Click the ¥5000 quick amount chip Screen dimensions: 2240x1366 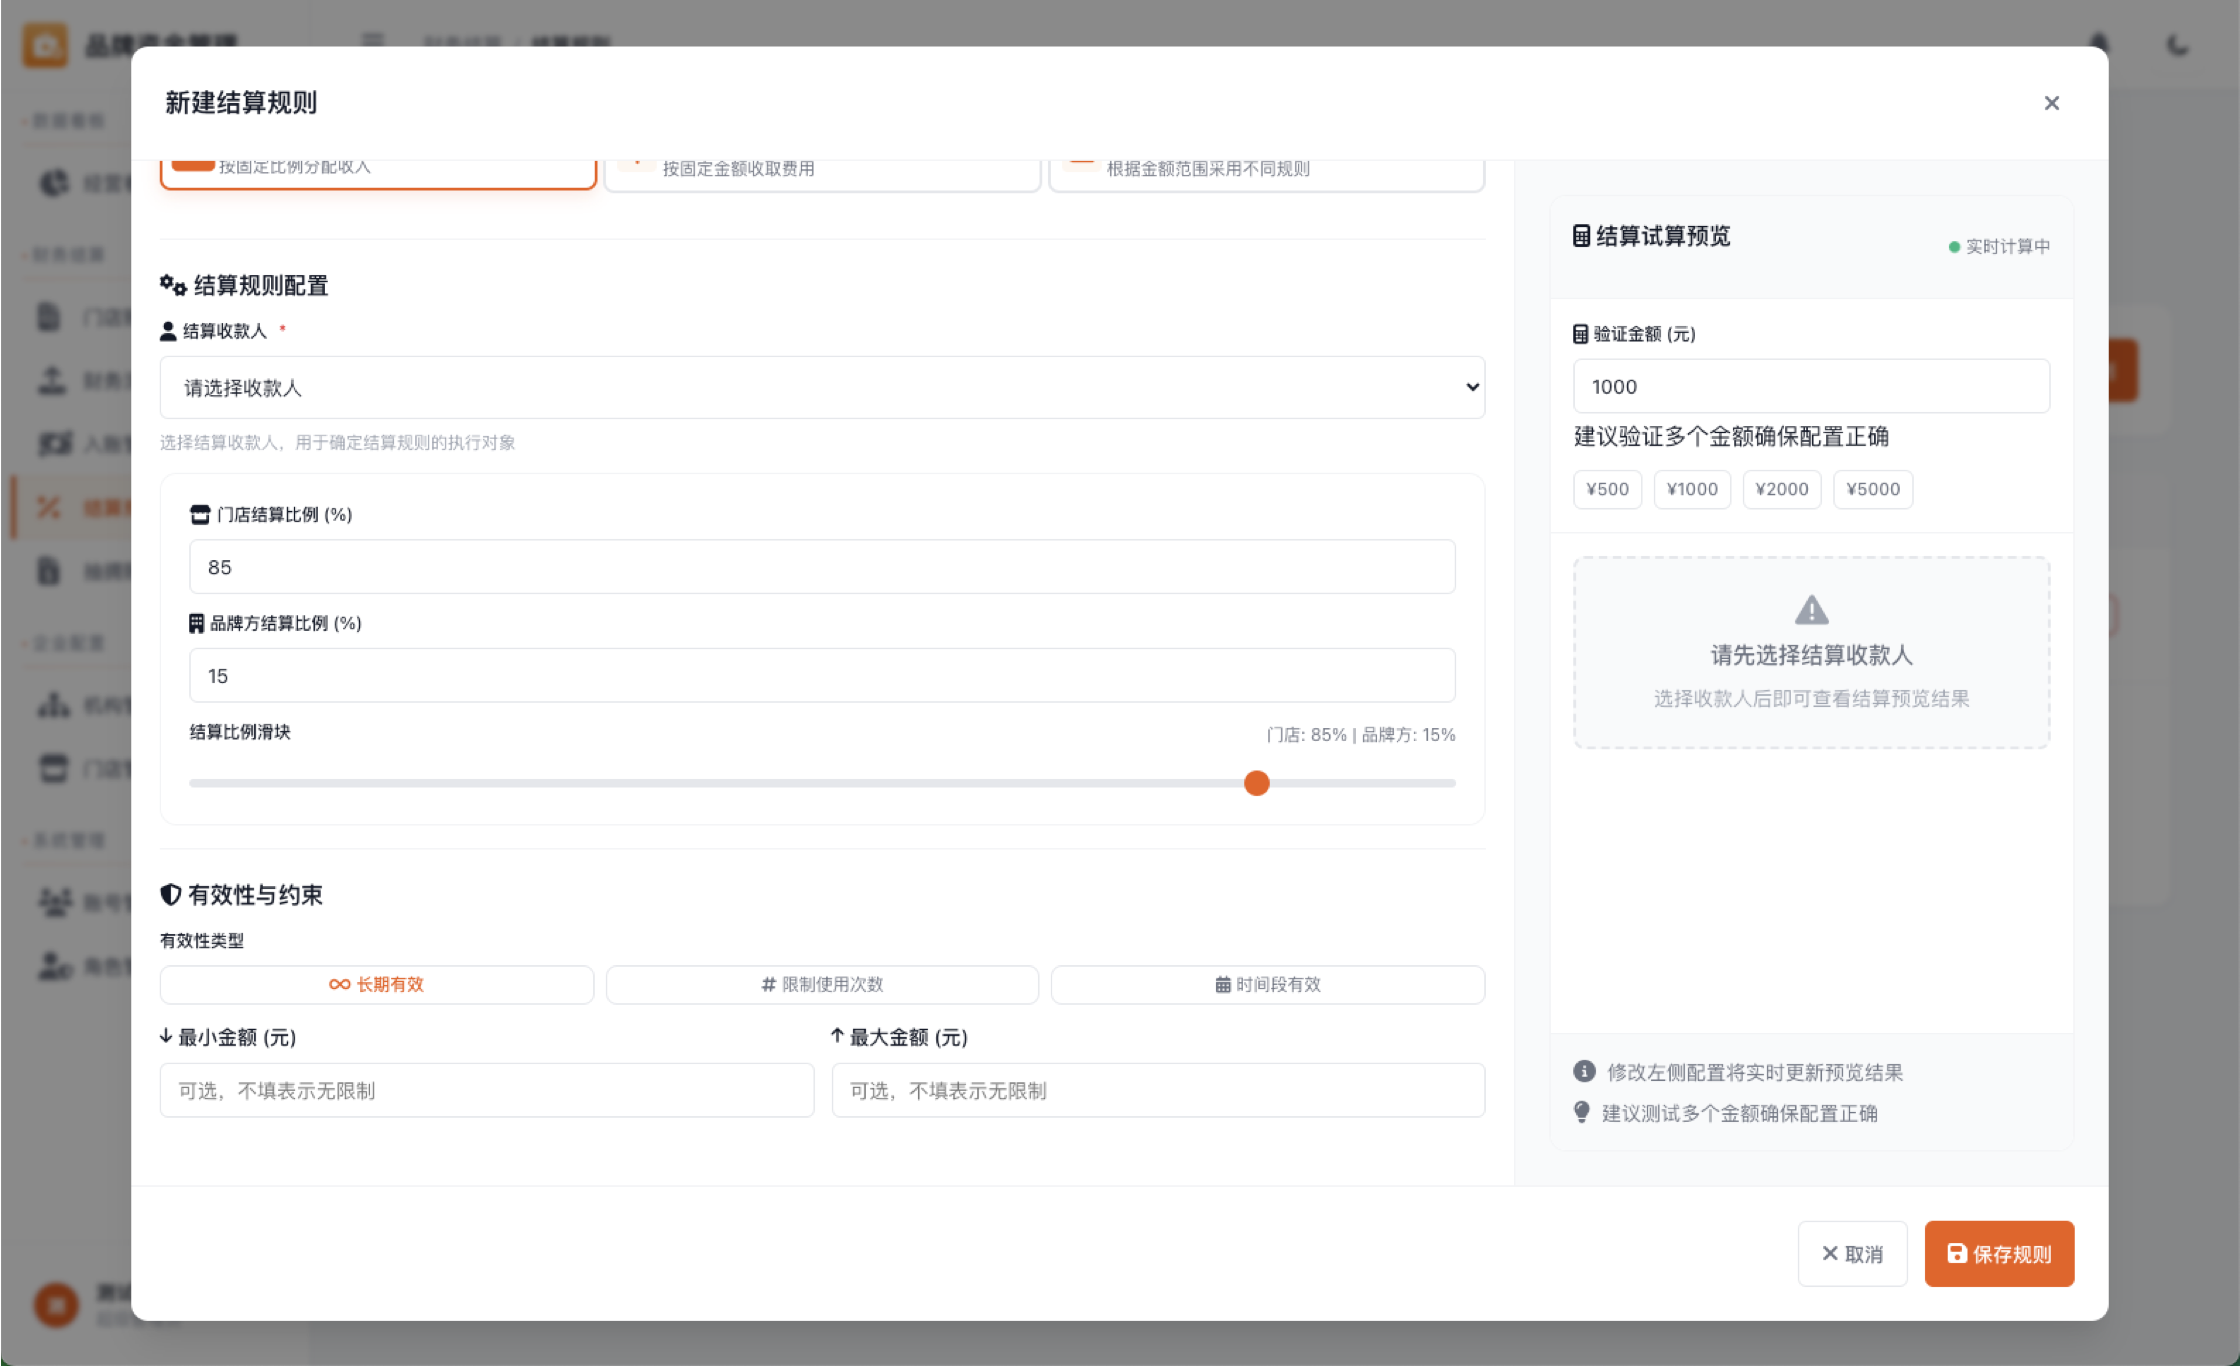coord(1872,490)
